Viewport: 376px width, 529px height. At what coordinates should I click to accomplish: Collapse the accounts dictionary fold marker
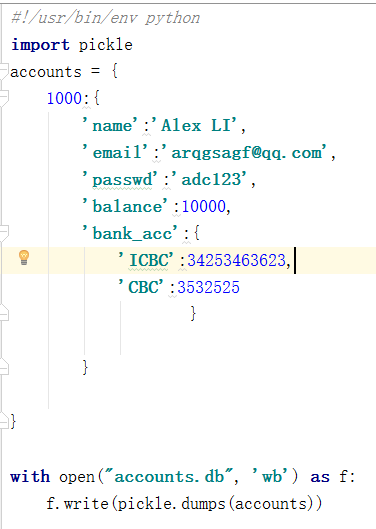(x=4, y=71)
